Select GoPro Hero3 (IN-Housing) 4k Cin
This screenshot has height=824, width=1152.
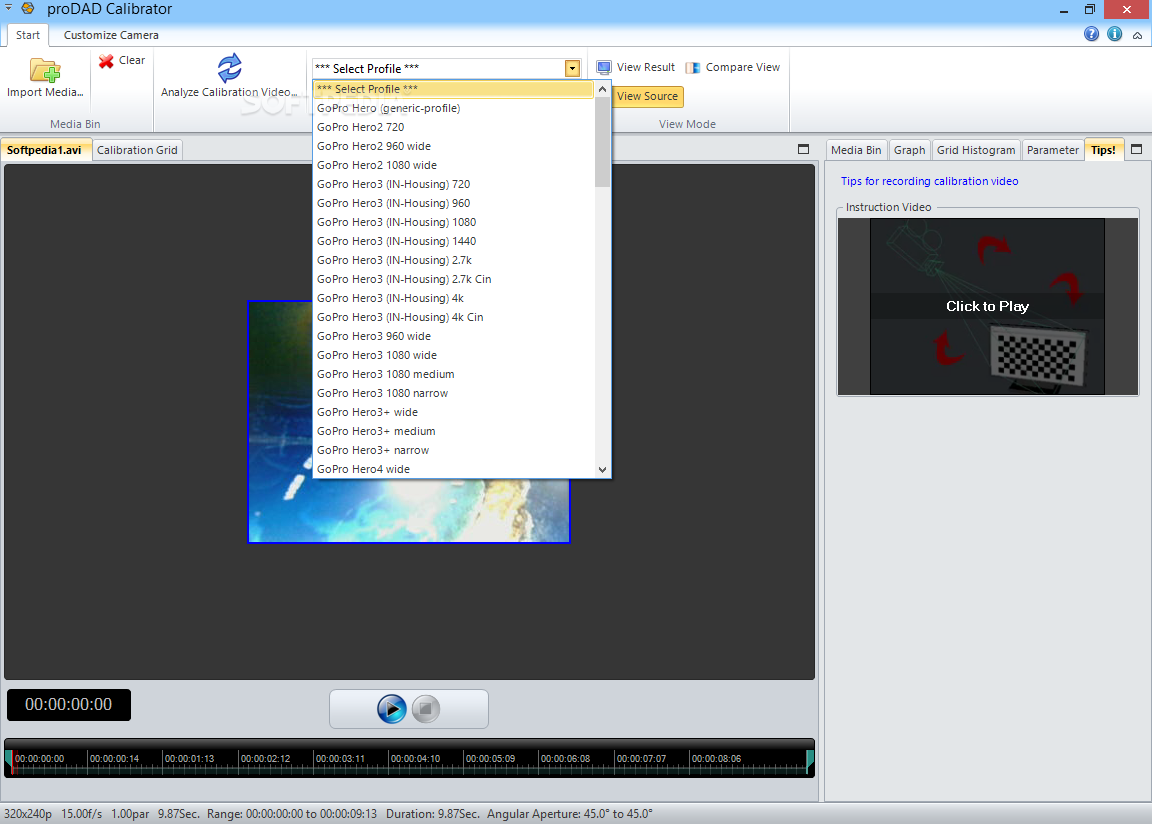click(453, 318)
